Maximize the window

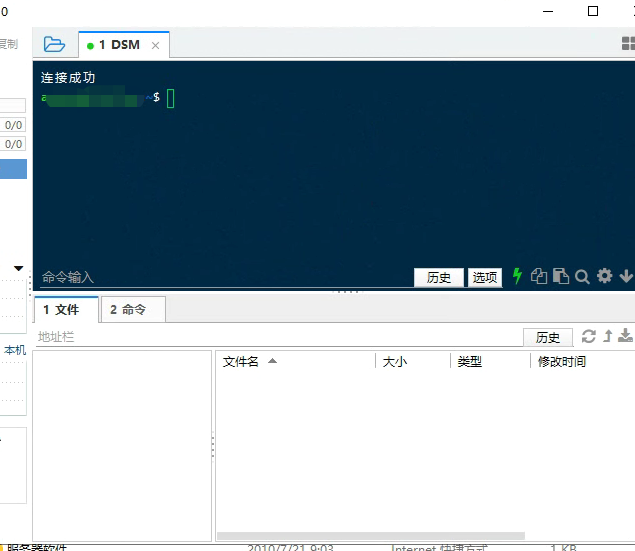tap(593, 11)
